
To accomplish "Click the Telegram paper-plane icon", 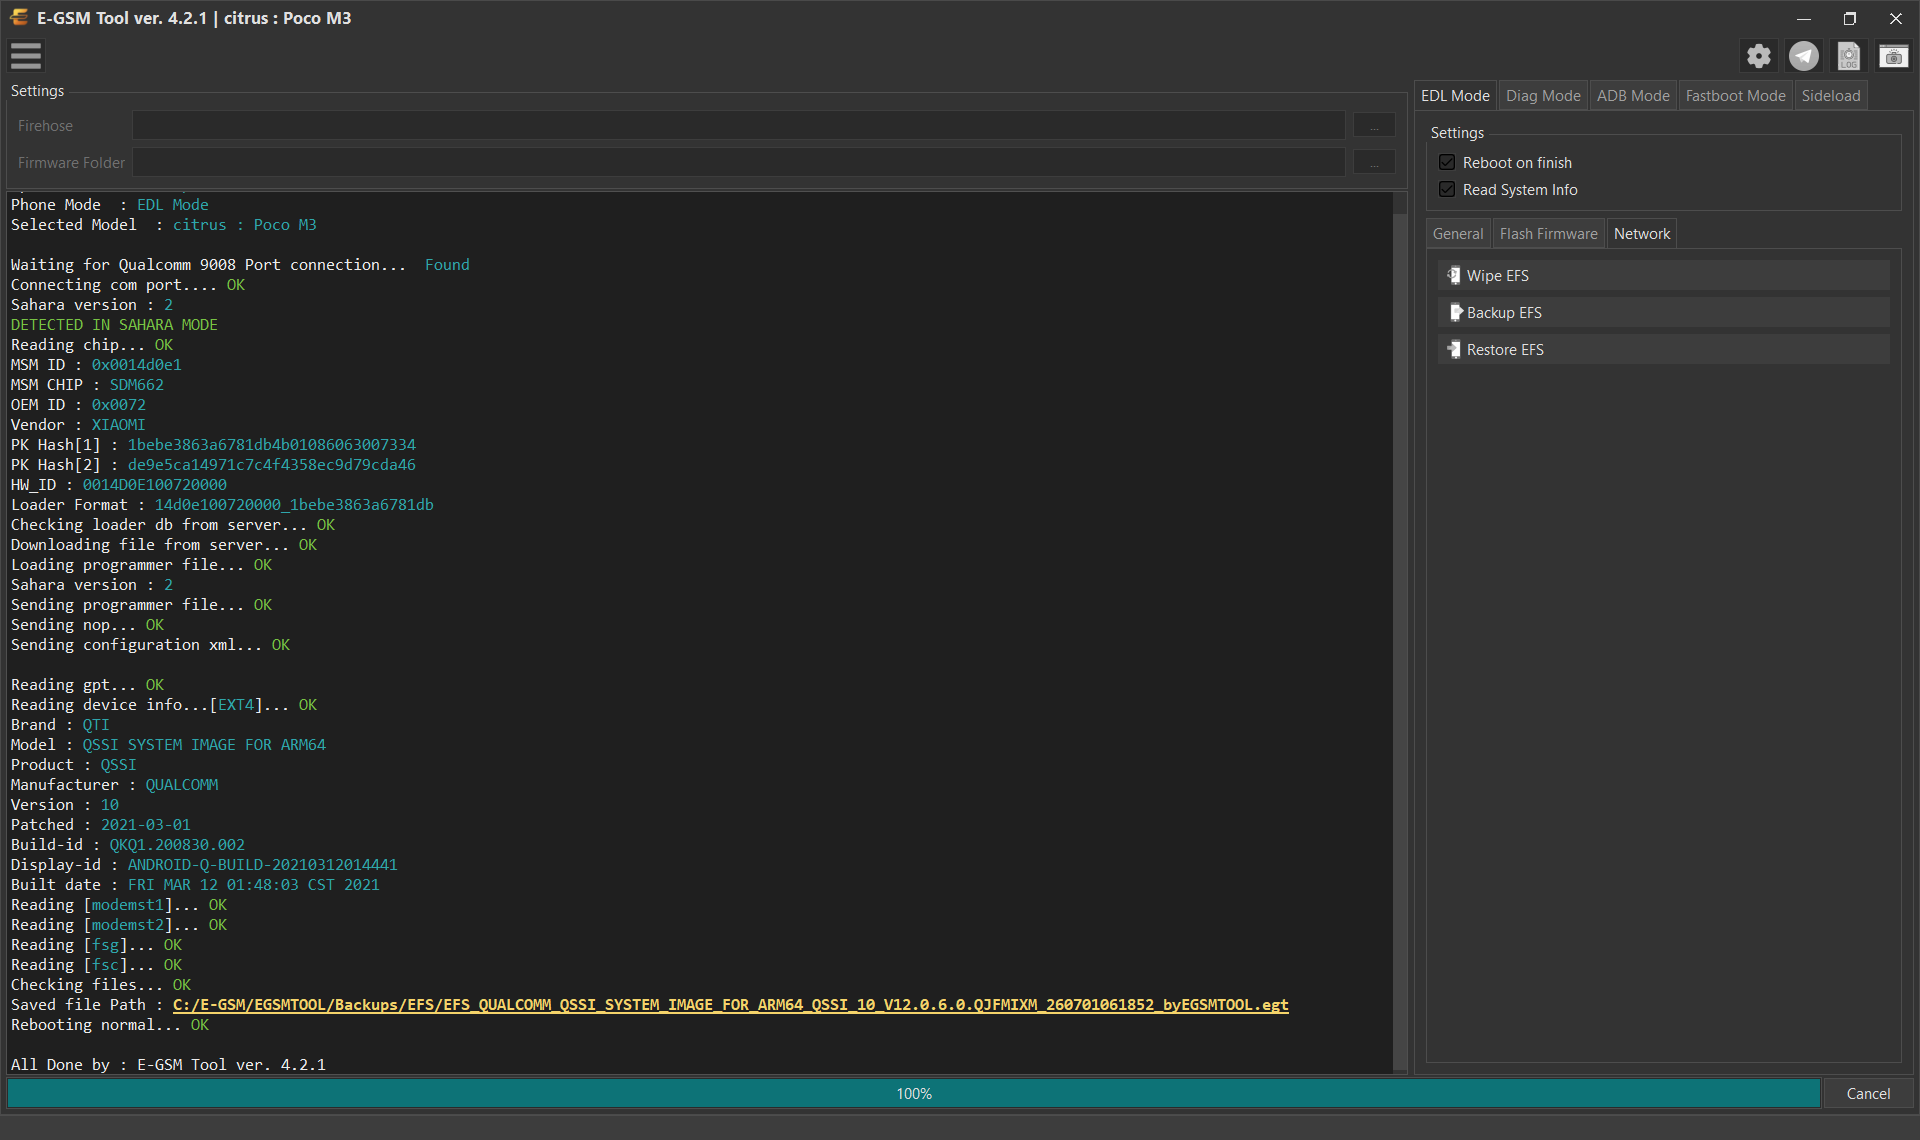I will pos(1804,56).
